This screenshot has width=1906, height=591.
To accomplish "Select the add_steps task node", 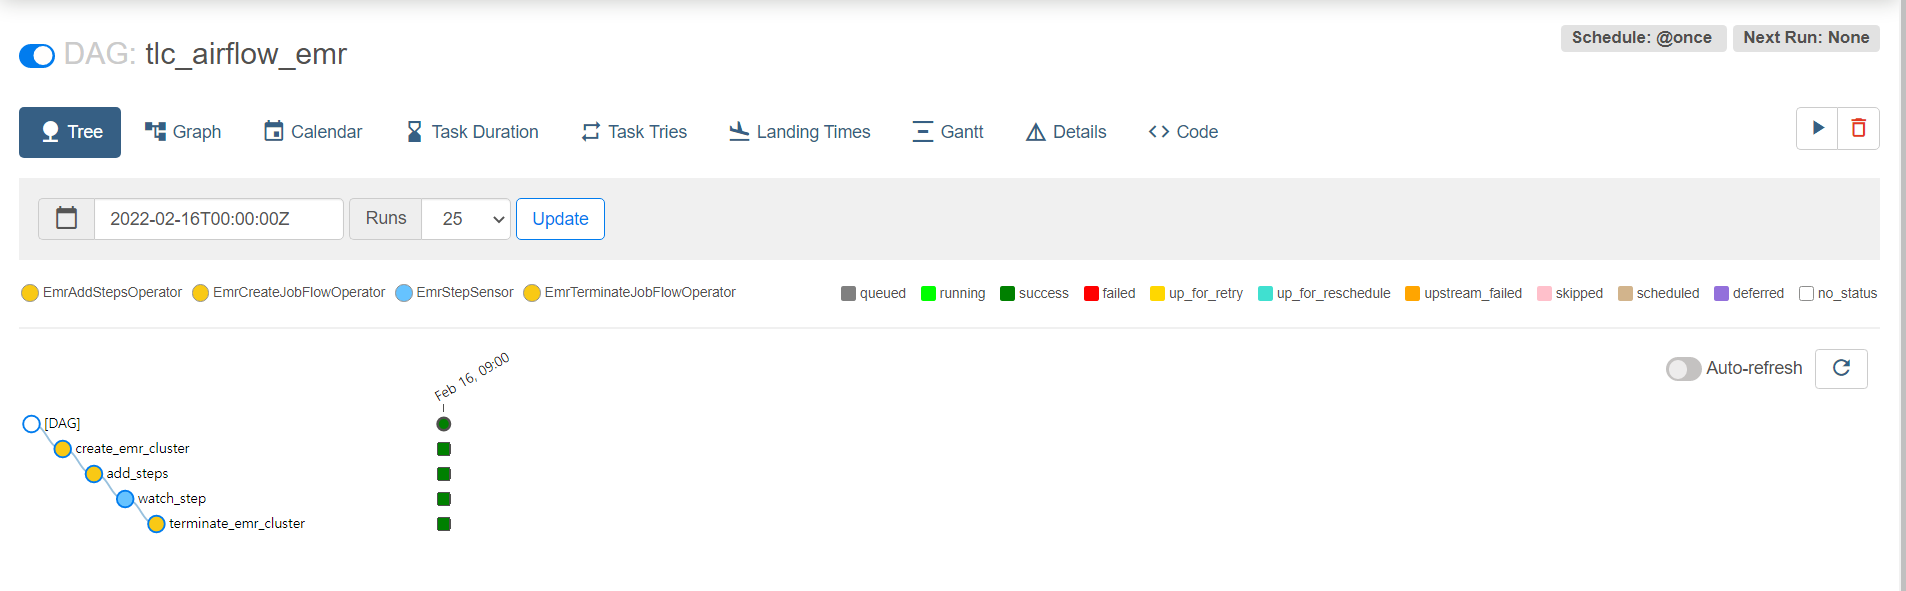I will 94,474.
